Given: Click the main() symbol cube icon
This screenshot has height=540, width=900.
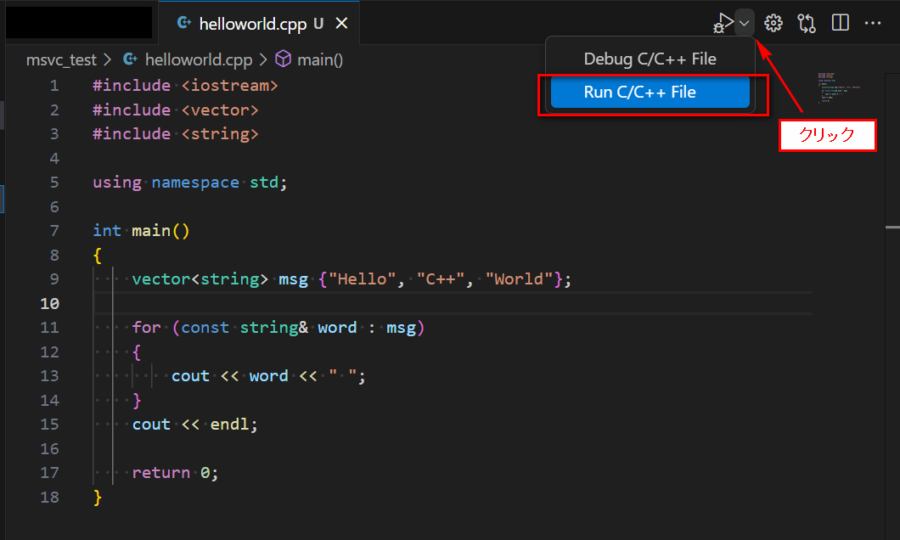Looking at the screenshot, I should click(x=284, y=59).
